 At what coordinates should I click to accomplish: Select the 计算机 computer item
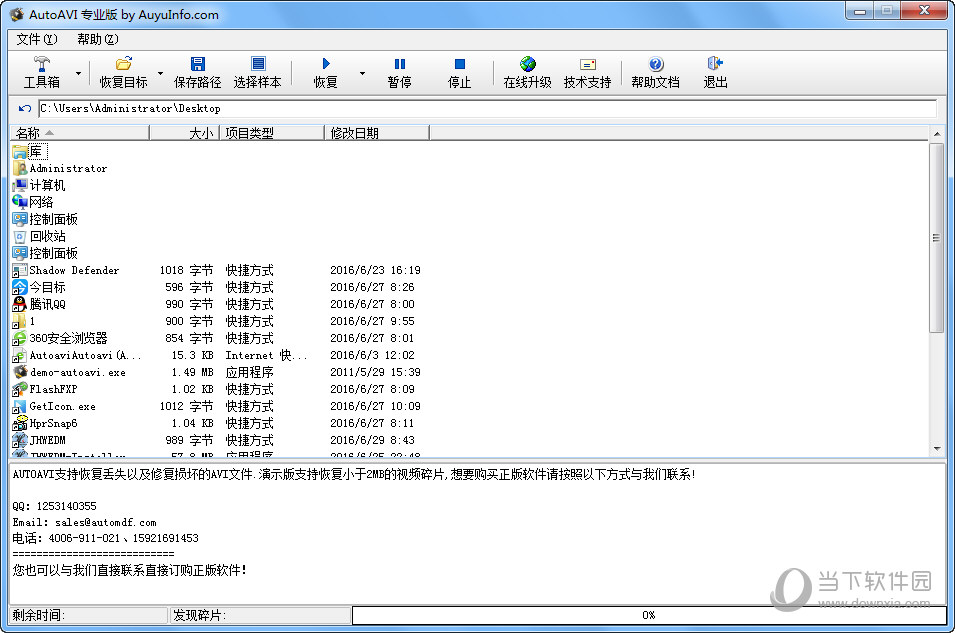click(39, 185)
